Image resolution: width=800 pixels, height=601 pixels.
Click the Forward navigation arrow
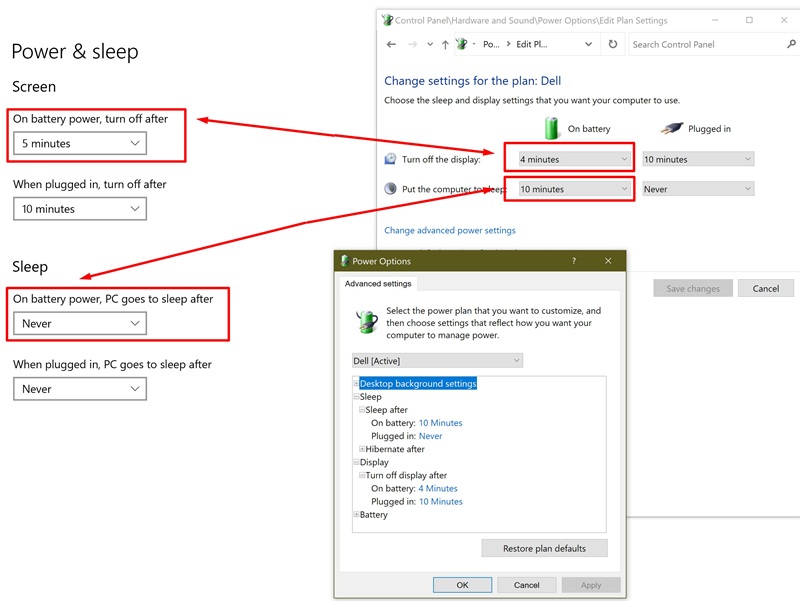412,45
